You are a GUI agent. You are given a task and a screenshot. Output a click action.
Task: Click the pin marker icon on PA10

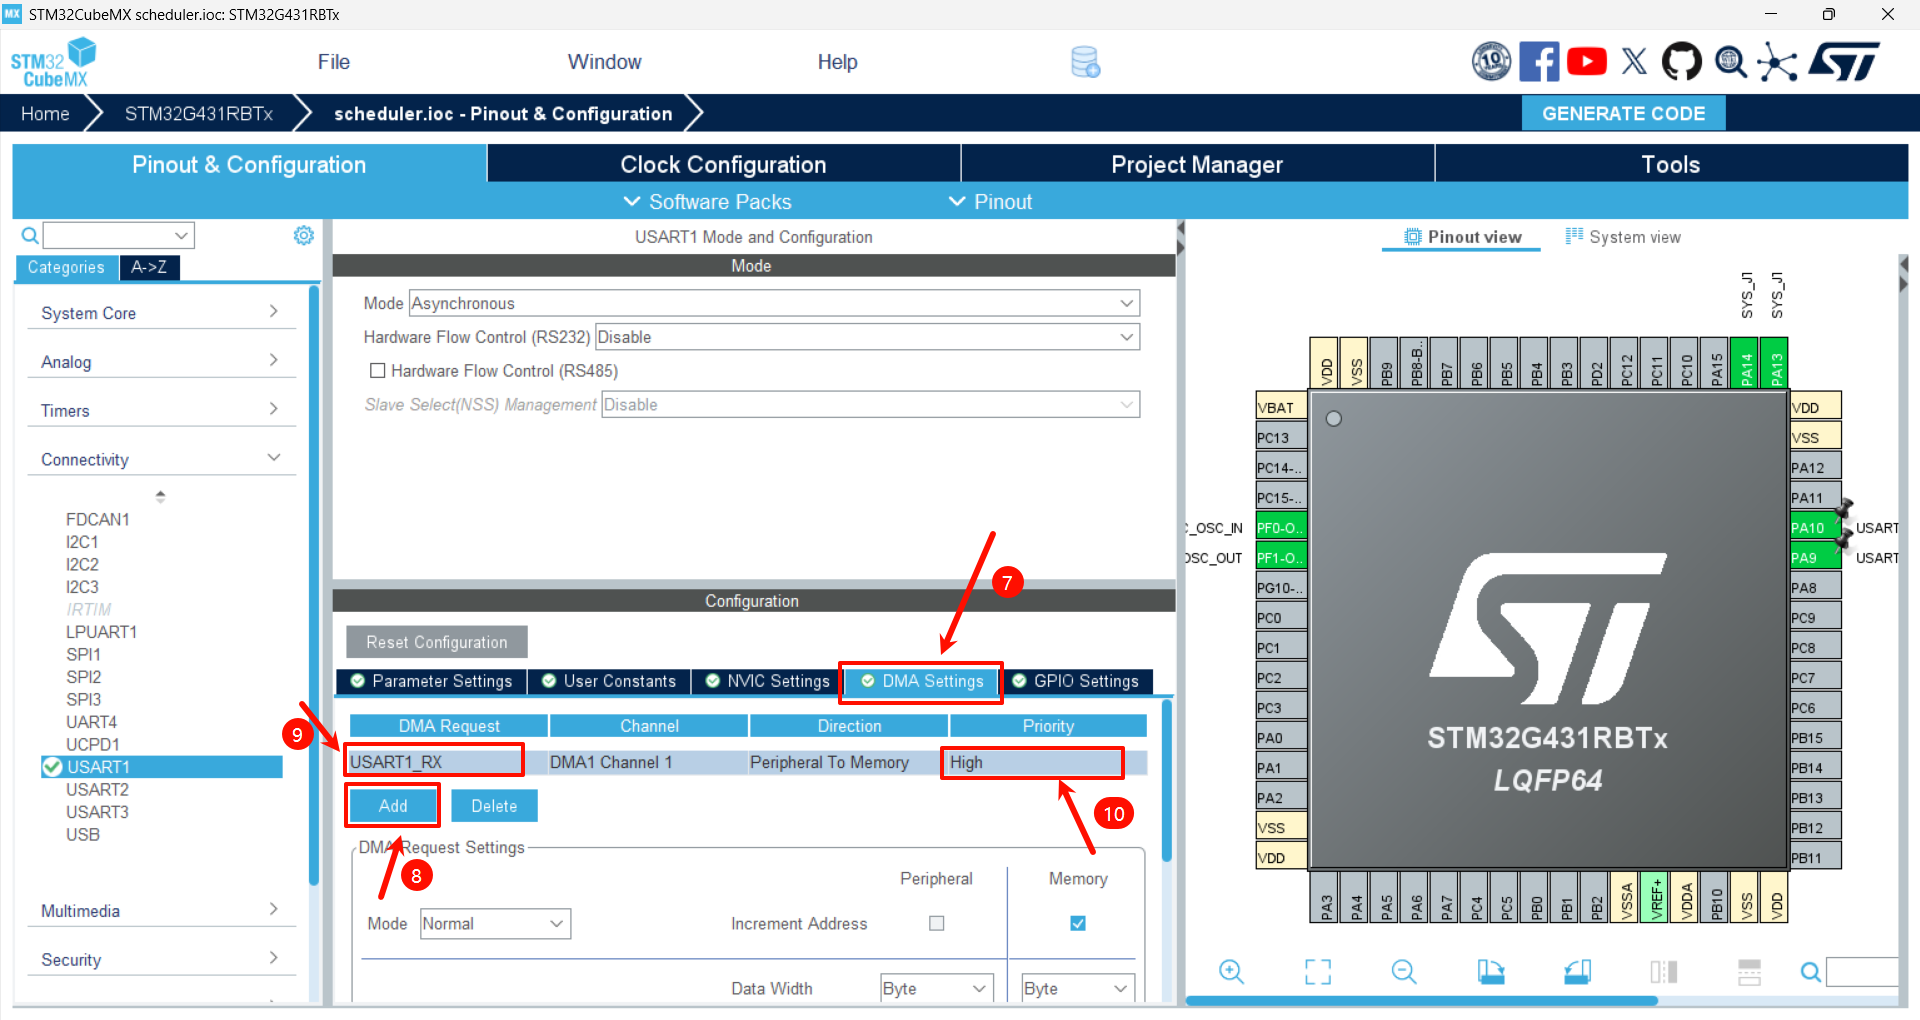[x=1844, y=509]
